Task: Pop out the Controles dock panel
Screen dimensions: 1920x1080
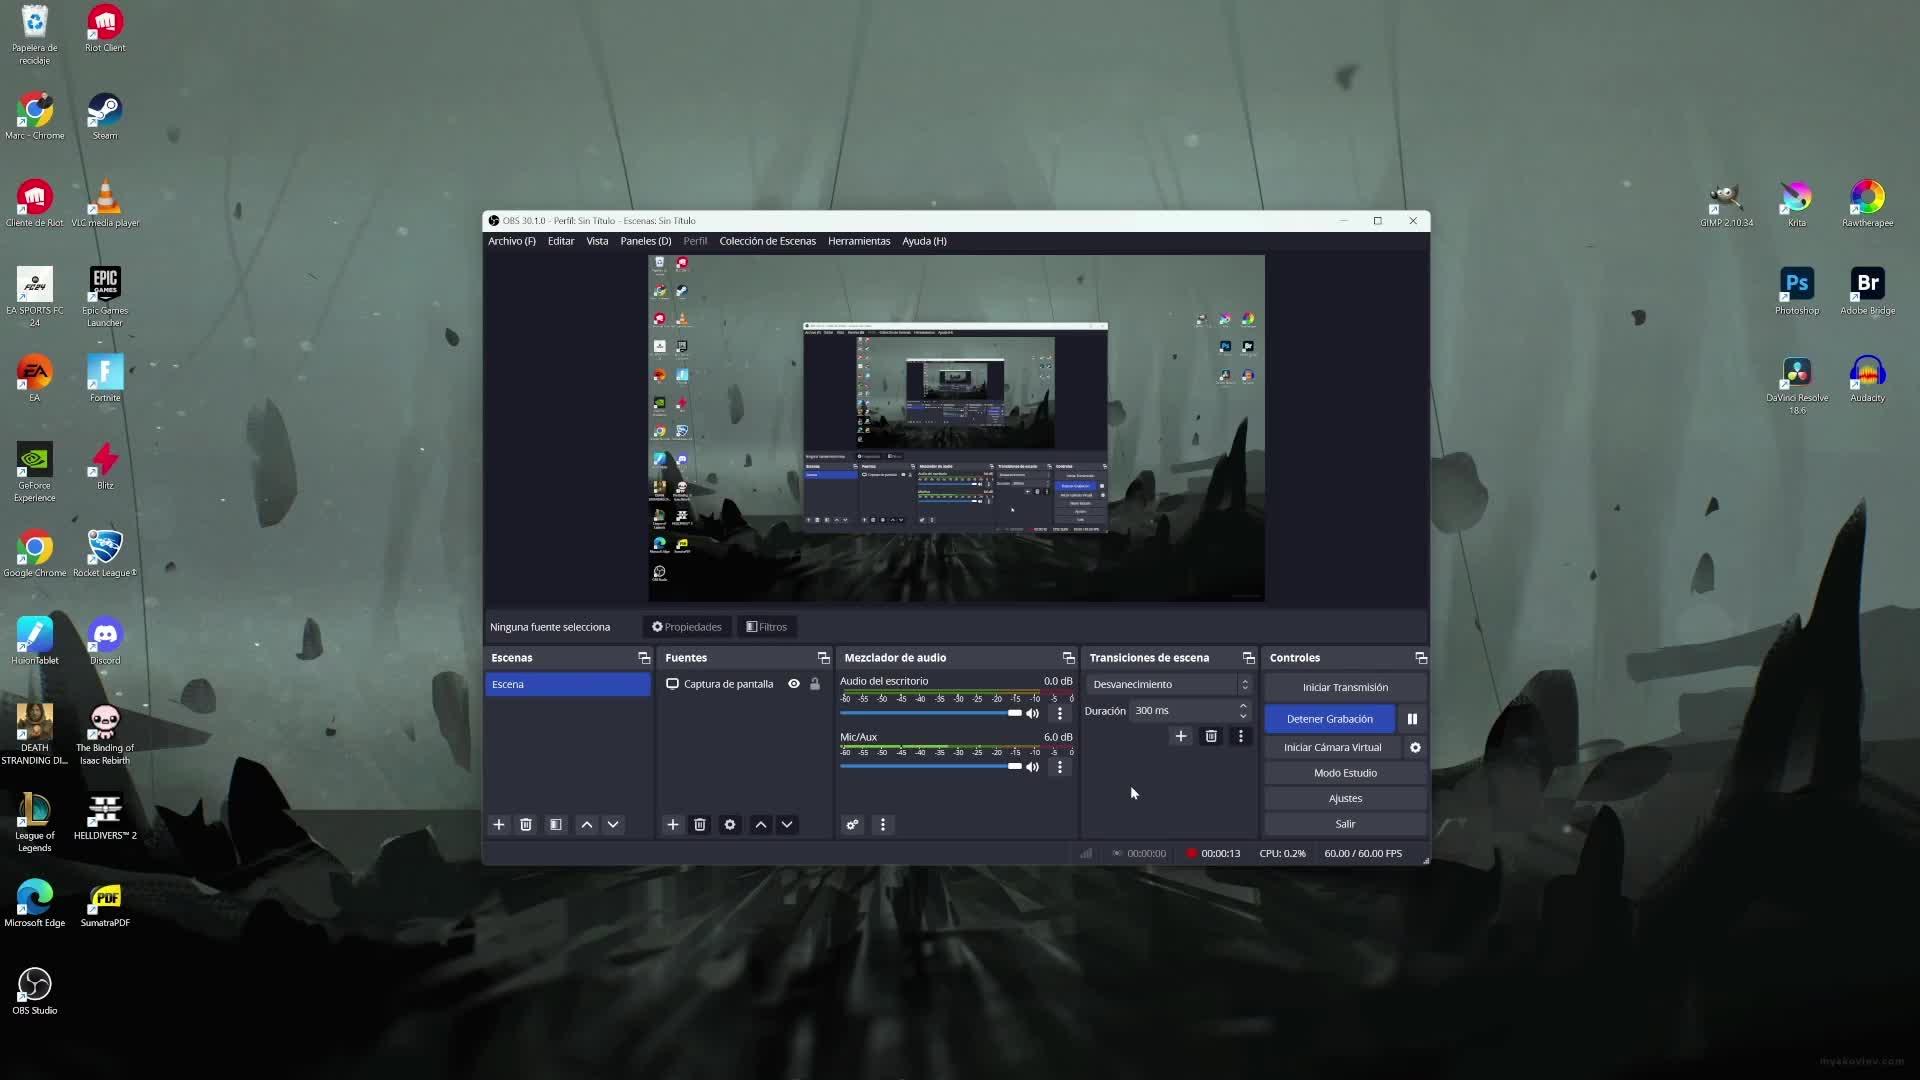Action: (x=1420, y=658)
